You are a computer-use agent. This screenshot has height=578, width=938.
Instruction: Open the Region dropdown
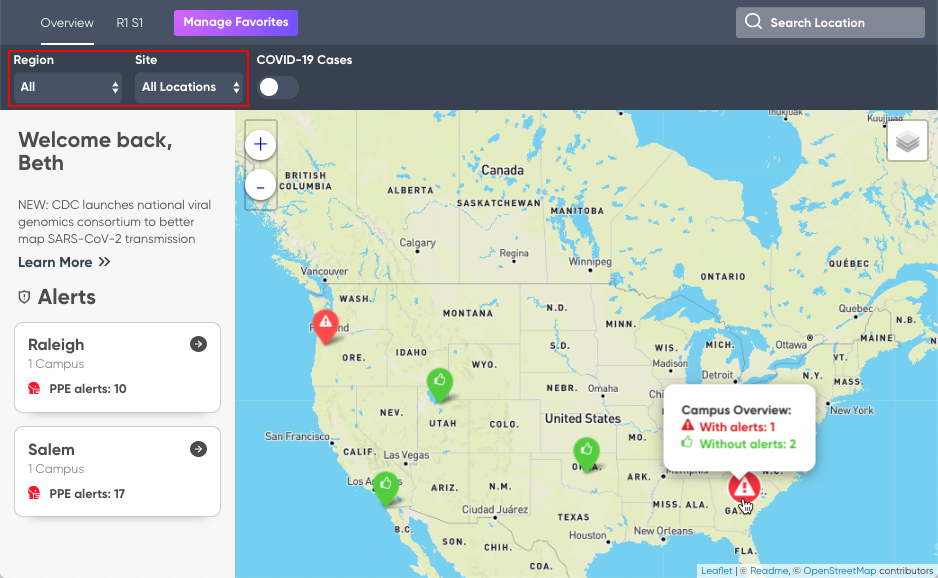pos(68,87)
